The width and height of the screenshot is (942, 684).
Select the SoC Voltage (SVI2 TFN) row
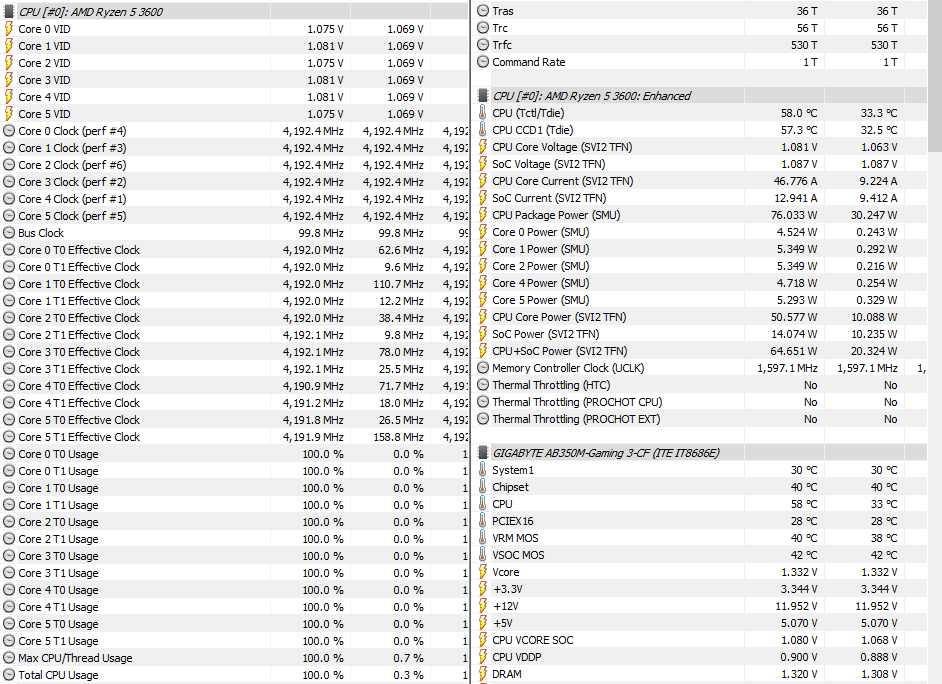[548, 164]
